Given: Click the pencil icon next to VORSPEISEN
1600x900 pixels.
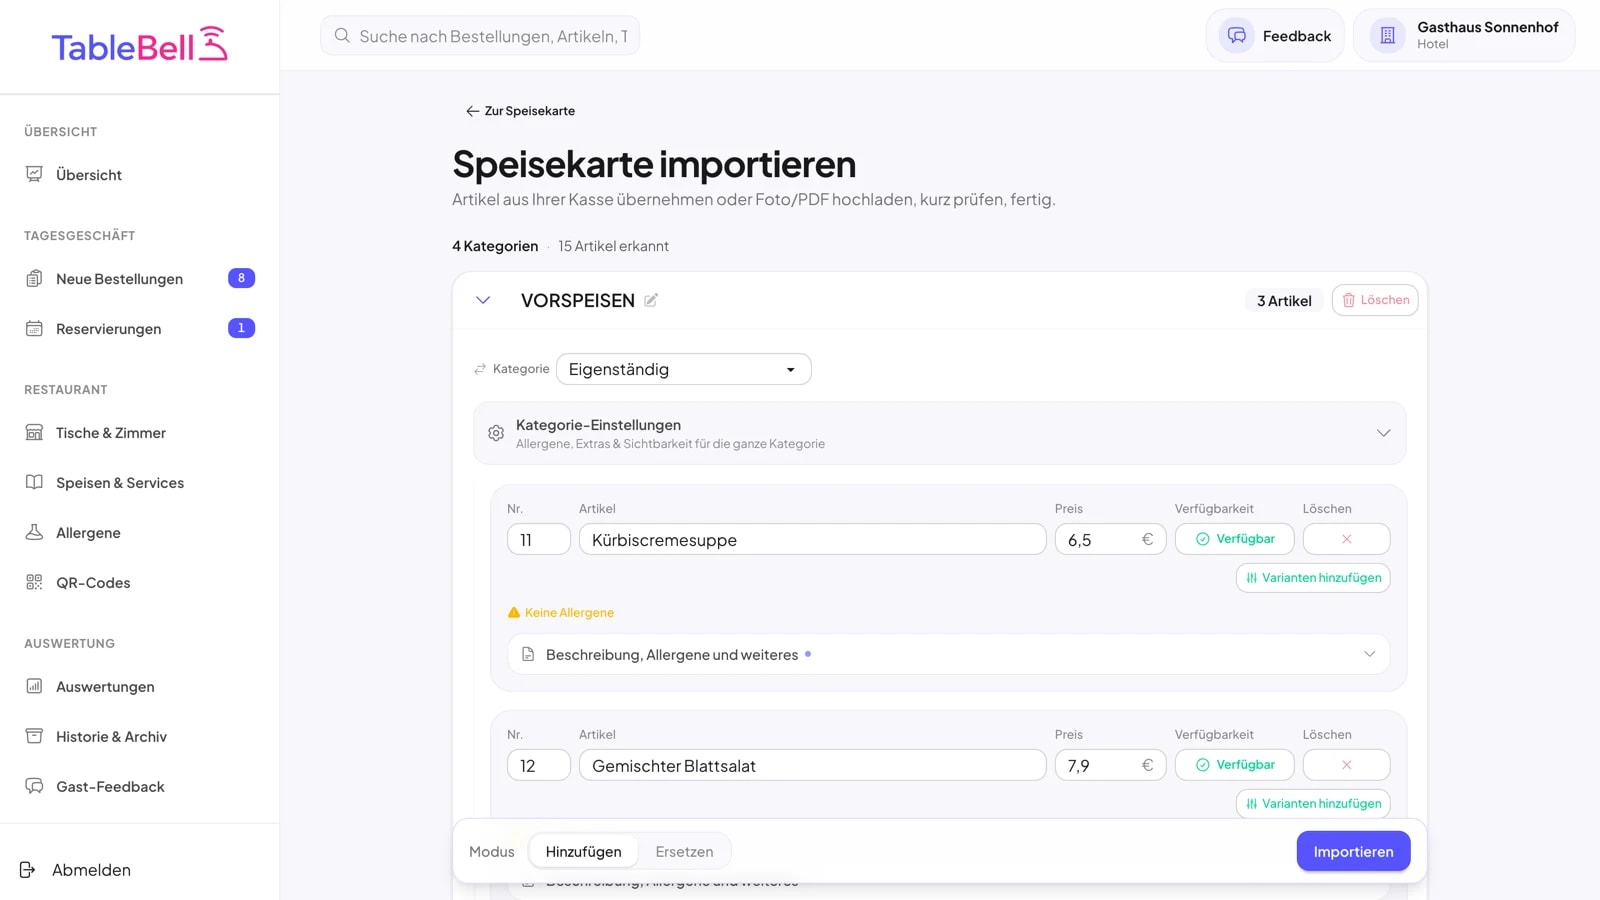Looking at the screenshot, I should 651,300.
